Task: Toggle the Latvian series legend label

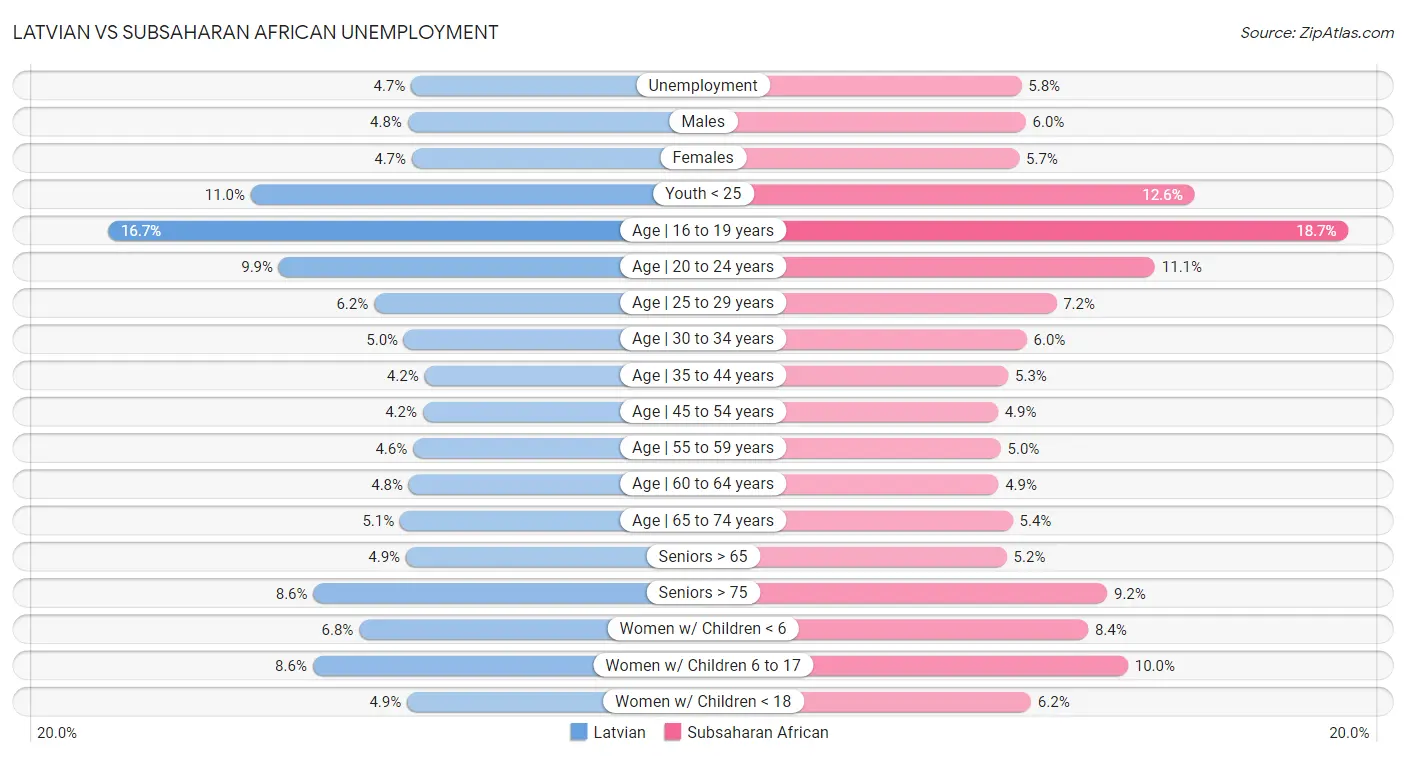Action: point(619,732)
